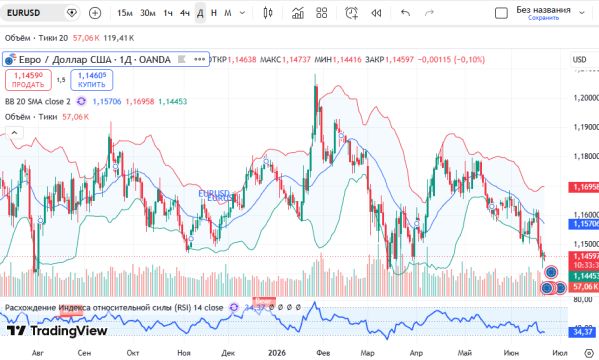Expand the layout name dropdown chevron
This screenshot has width=599, height=360.
pos(582,13)
